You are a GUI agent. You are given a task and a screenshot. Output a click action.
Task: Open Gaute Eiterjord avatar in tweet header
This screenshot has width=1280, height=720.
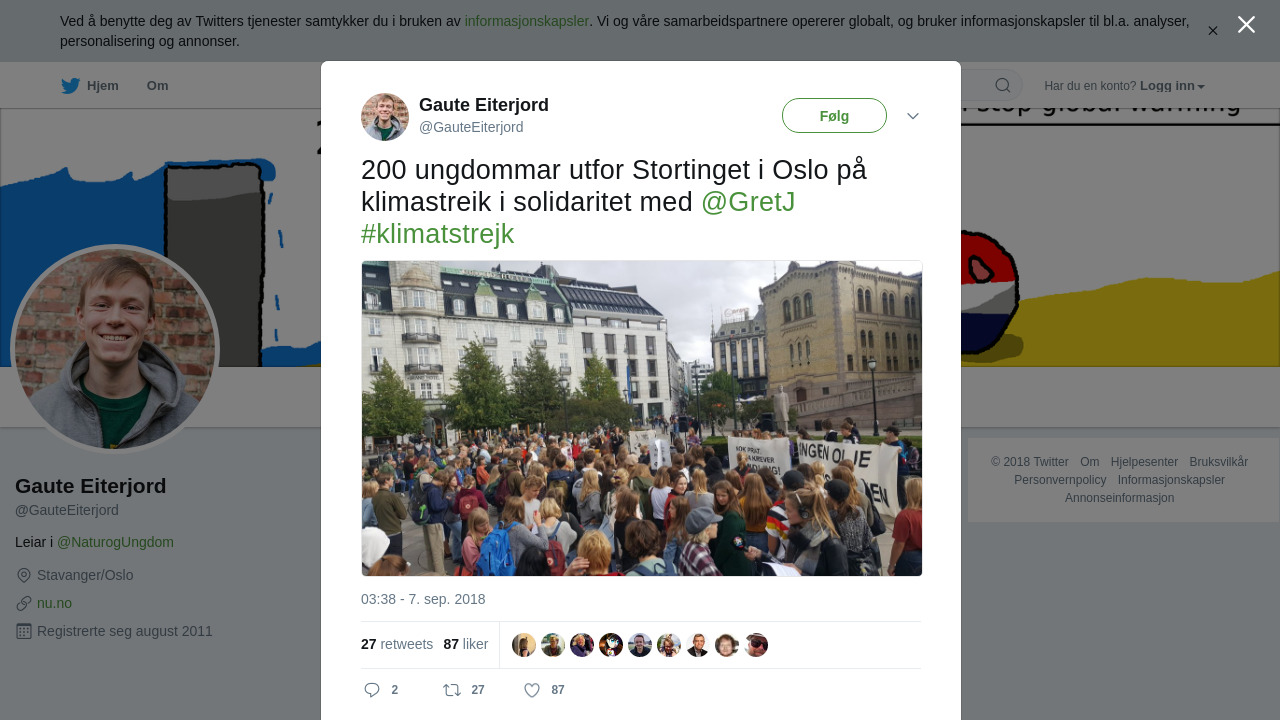click(385, 117)
